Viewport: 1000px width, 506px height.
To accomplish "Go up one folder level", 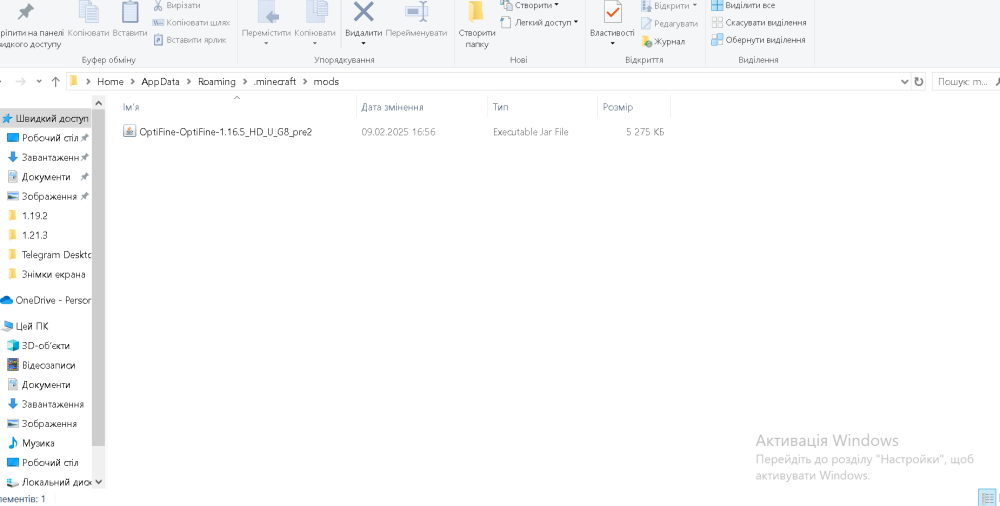I will pyautogui.click(x=55, y=82).
